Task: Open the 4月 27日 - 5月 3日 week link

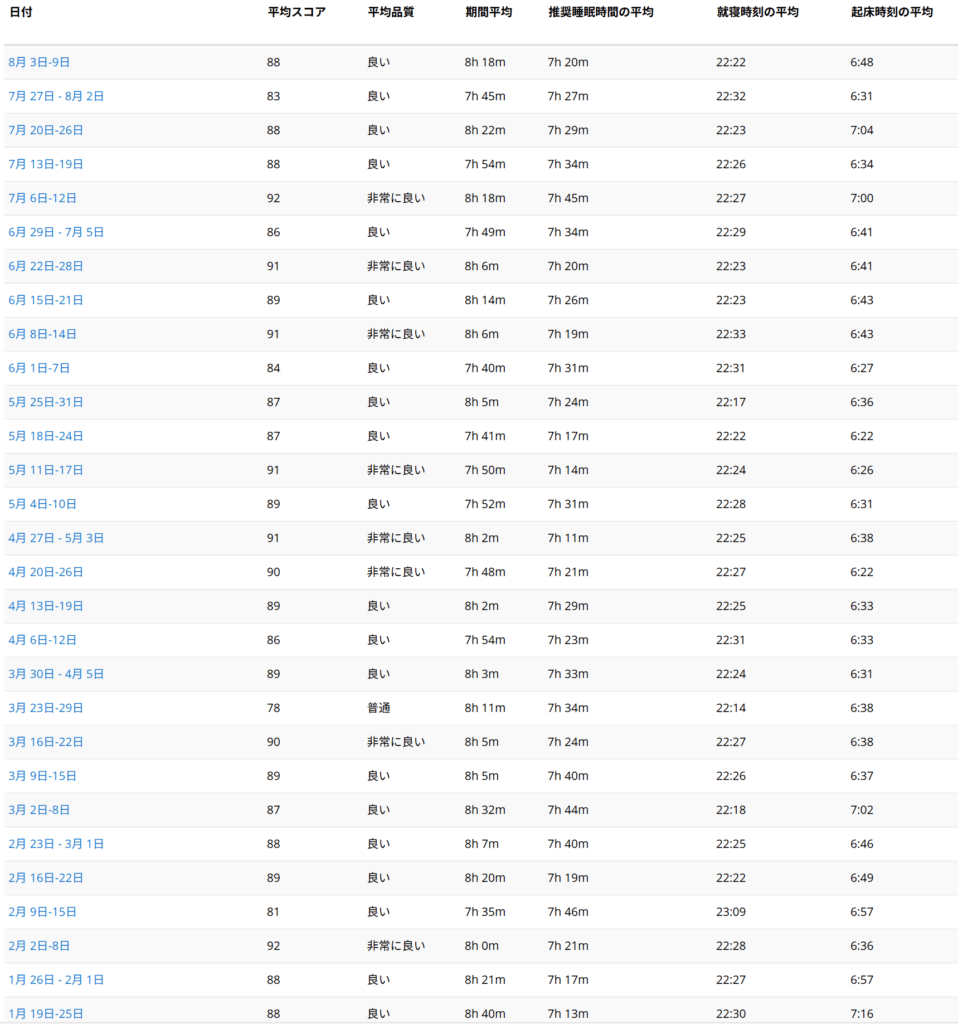Action: pos(56,538)
